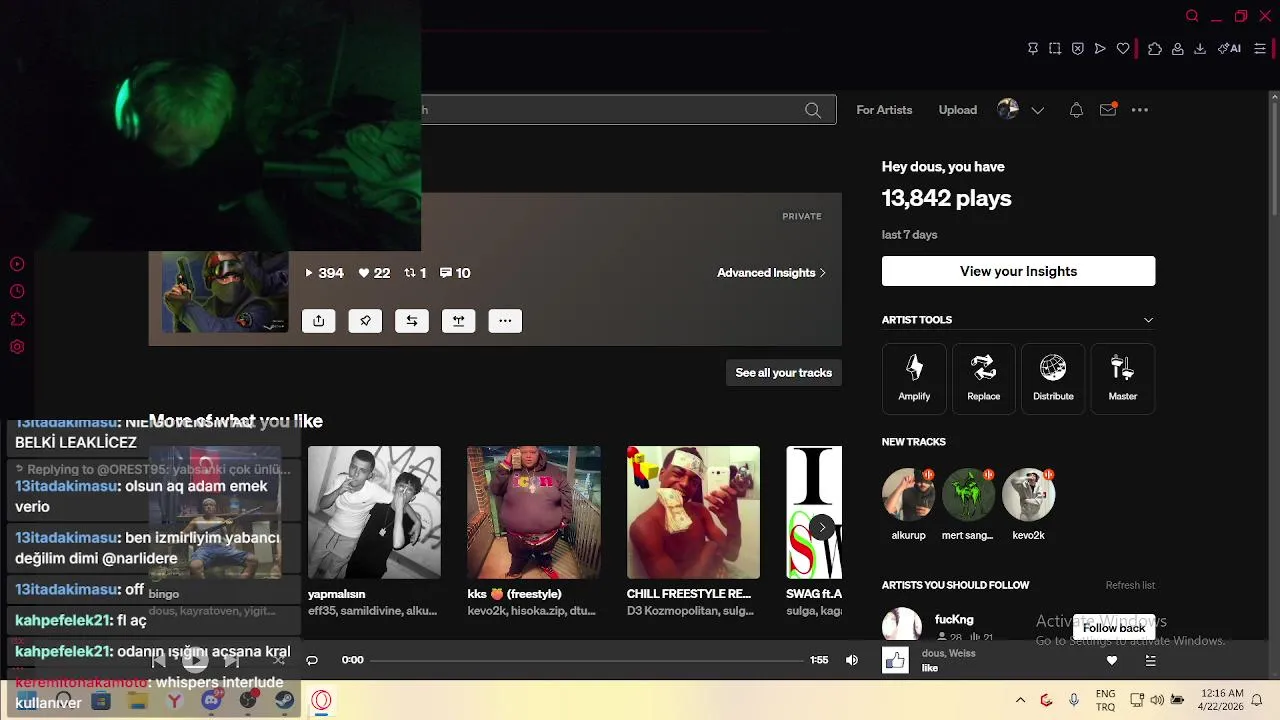Open the alkurup new track avatar
This screenshot has height=720, width=1280.
click(908, 494)
